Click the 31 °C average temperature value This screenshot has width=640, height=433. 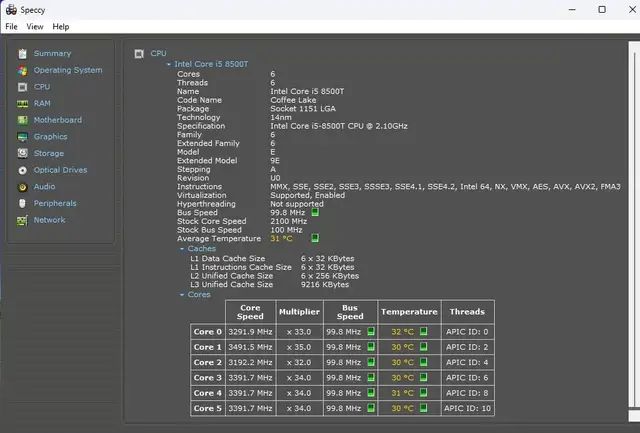pos(281,238)
